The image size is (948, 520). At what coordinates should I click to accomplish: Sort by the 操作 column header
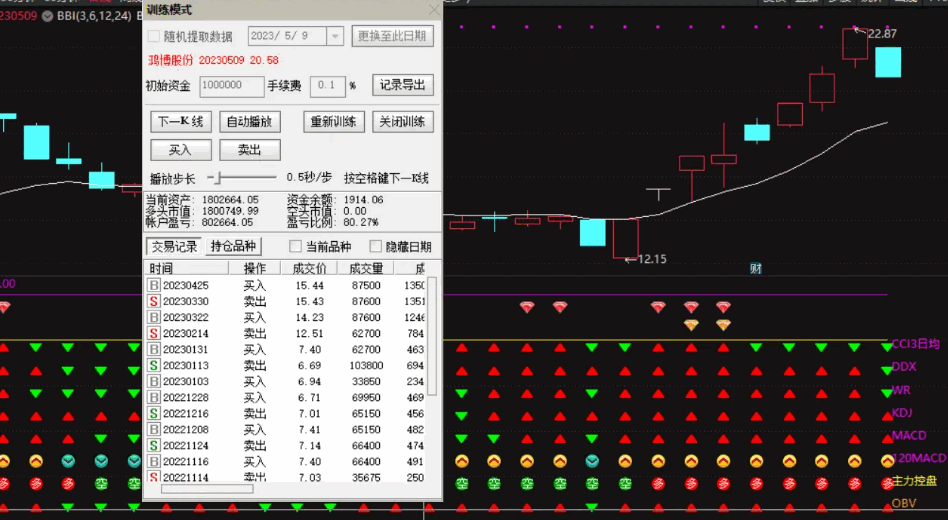click(x=255, y=268)
